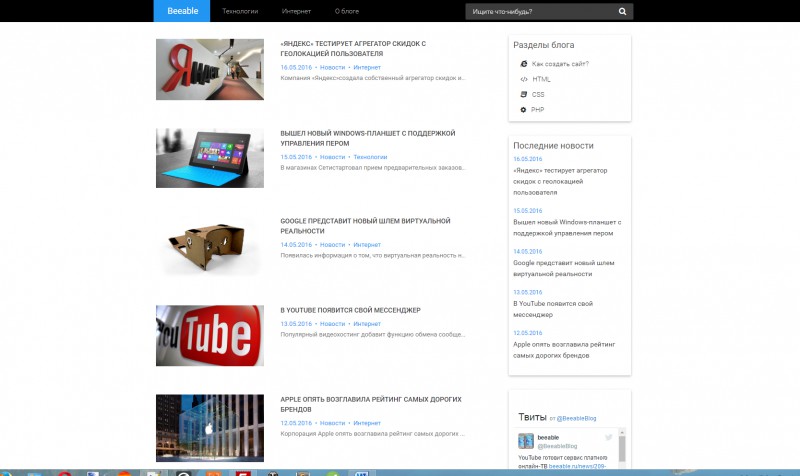Open the Apple рейтинг item in Последние новости sidebar
Image resolution: width=800 pixels, height=476 pixels.
click(564, 350)
